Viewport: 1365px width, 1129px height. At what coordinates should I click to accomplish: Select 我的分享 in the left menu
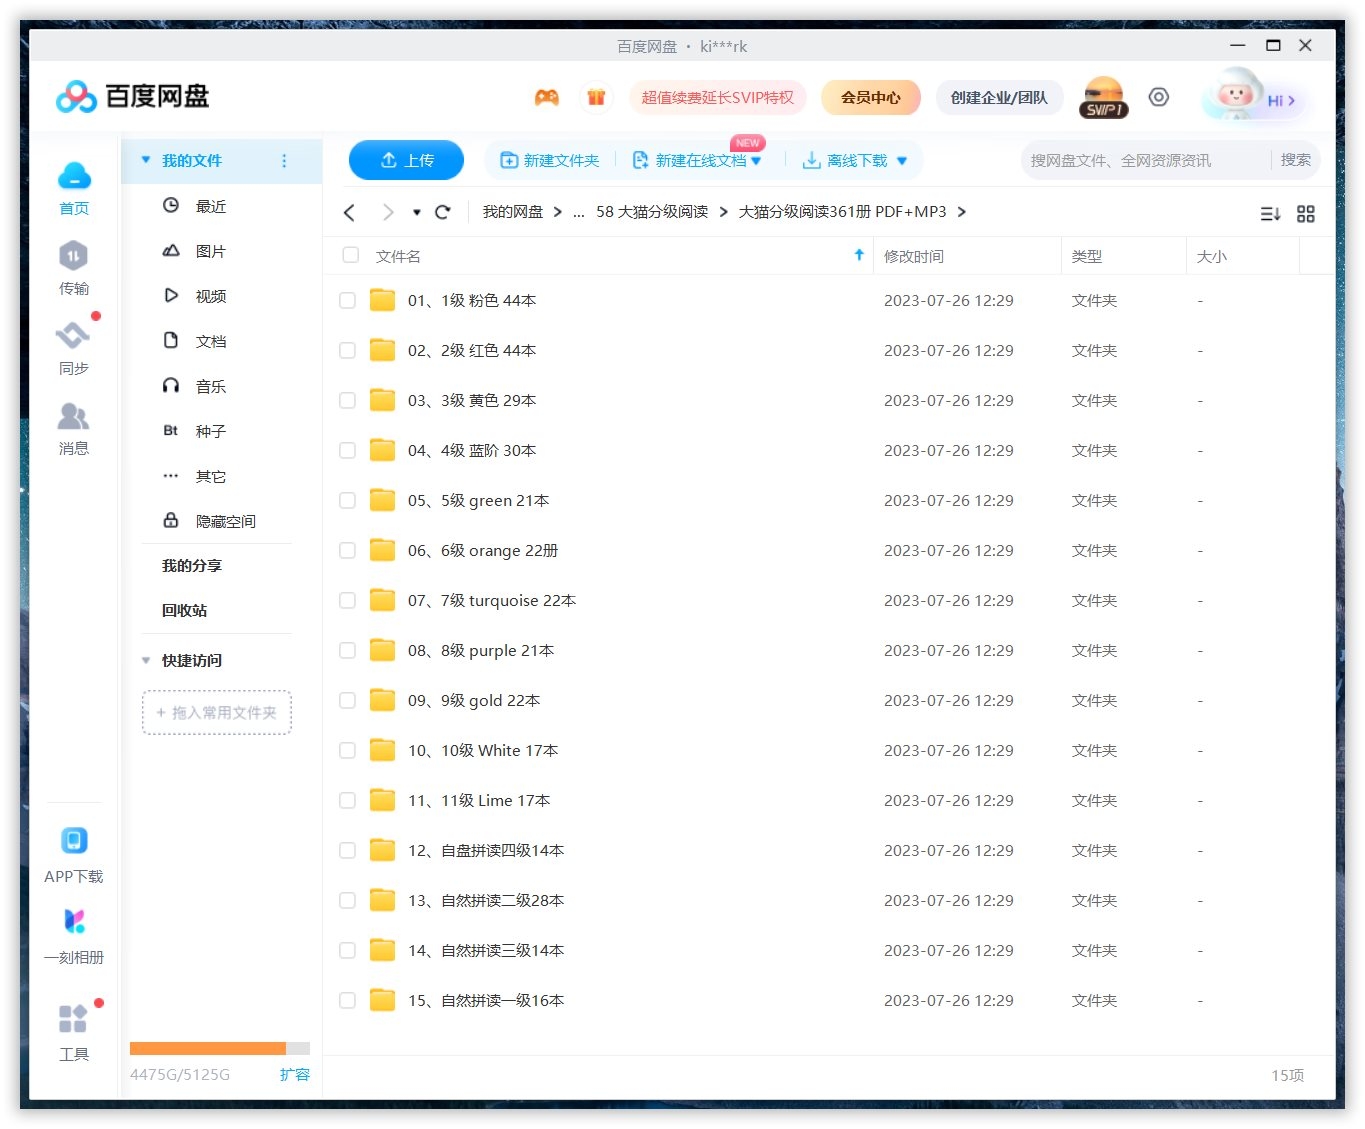pyautogui.click(x=191, y=565)
